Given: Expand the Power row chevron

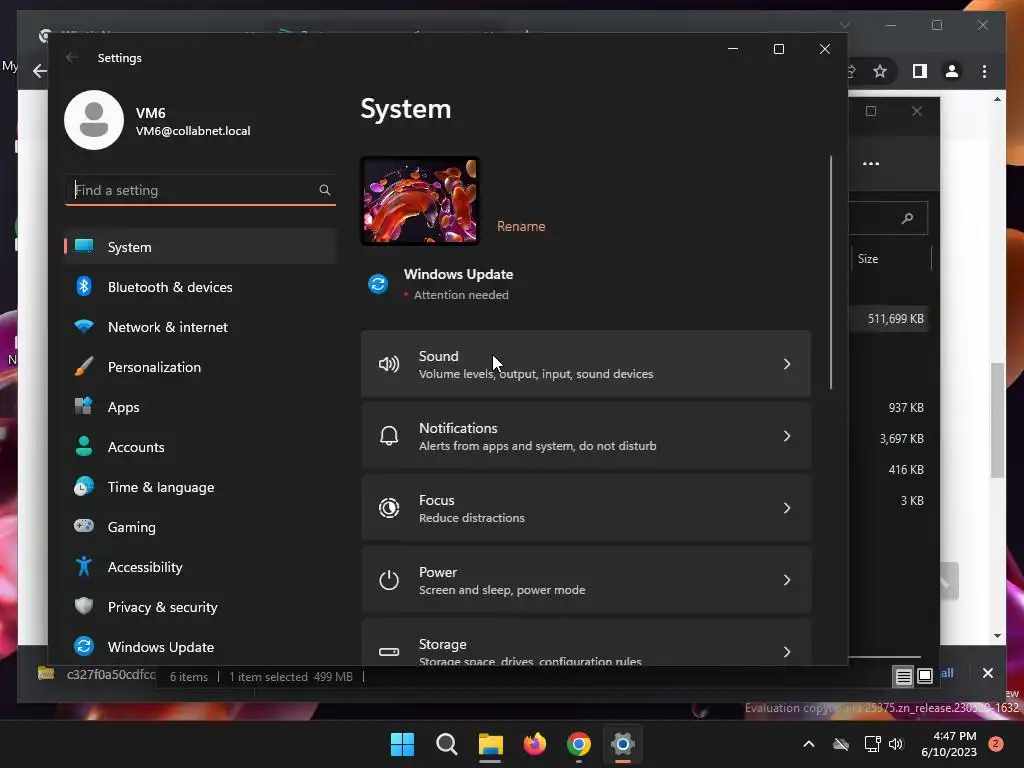Looking at the screenshot, I should pyautogui.click(x=787, y=580).
